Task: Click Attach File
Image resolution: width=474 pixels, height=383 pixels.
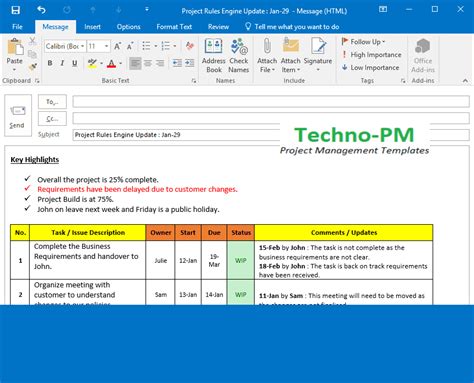Action: pyautogui.click(x=267, y=55)
